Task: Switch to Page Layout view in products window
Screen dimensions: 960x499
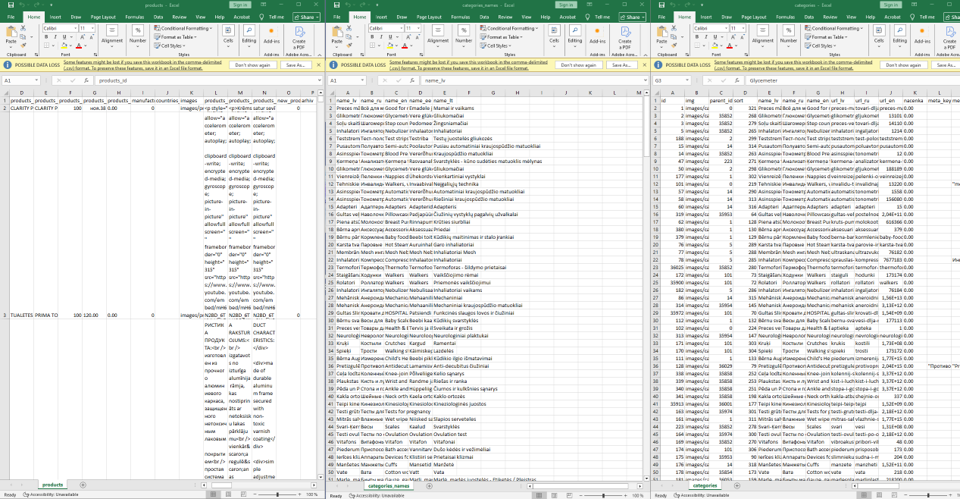Action: point(228,494)
